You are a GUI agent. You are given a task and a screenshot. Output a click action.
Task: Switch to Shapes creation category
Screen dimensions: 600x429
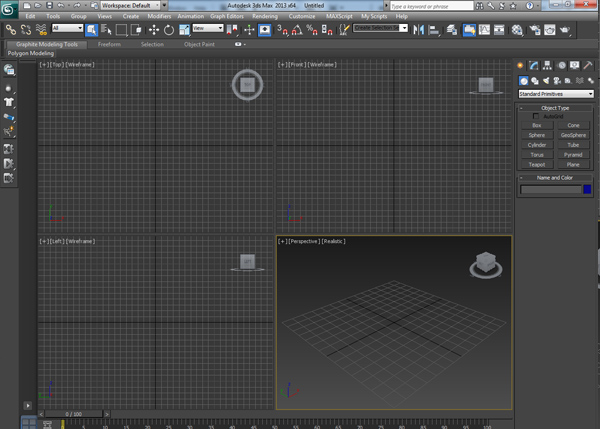535,81
